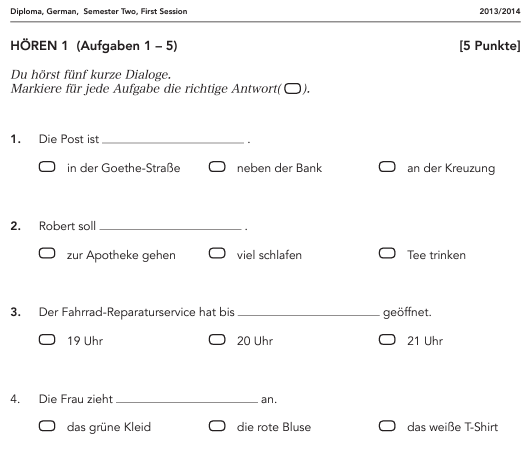The image size is (524, 463).
Task: Click the blank line after 'Die Post ist'
Action: (x=173, y=143)
